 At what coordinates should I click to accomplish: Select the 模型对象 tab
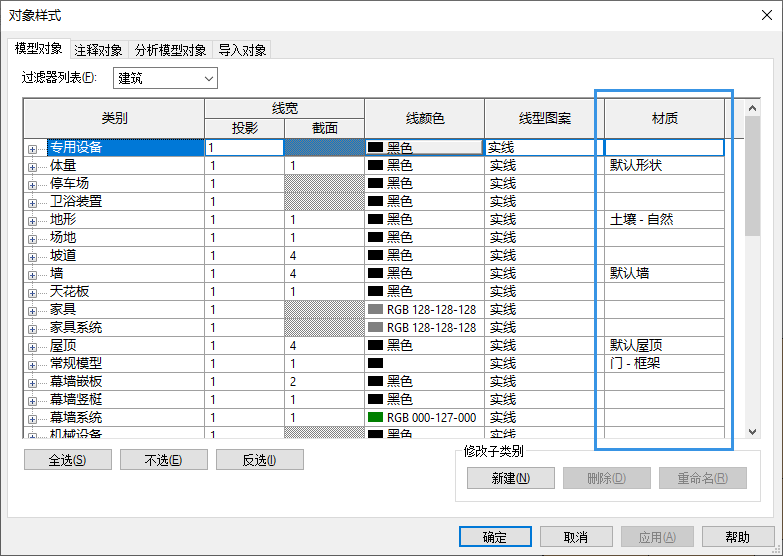[38, 48]
